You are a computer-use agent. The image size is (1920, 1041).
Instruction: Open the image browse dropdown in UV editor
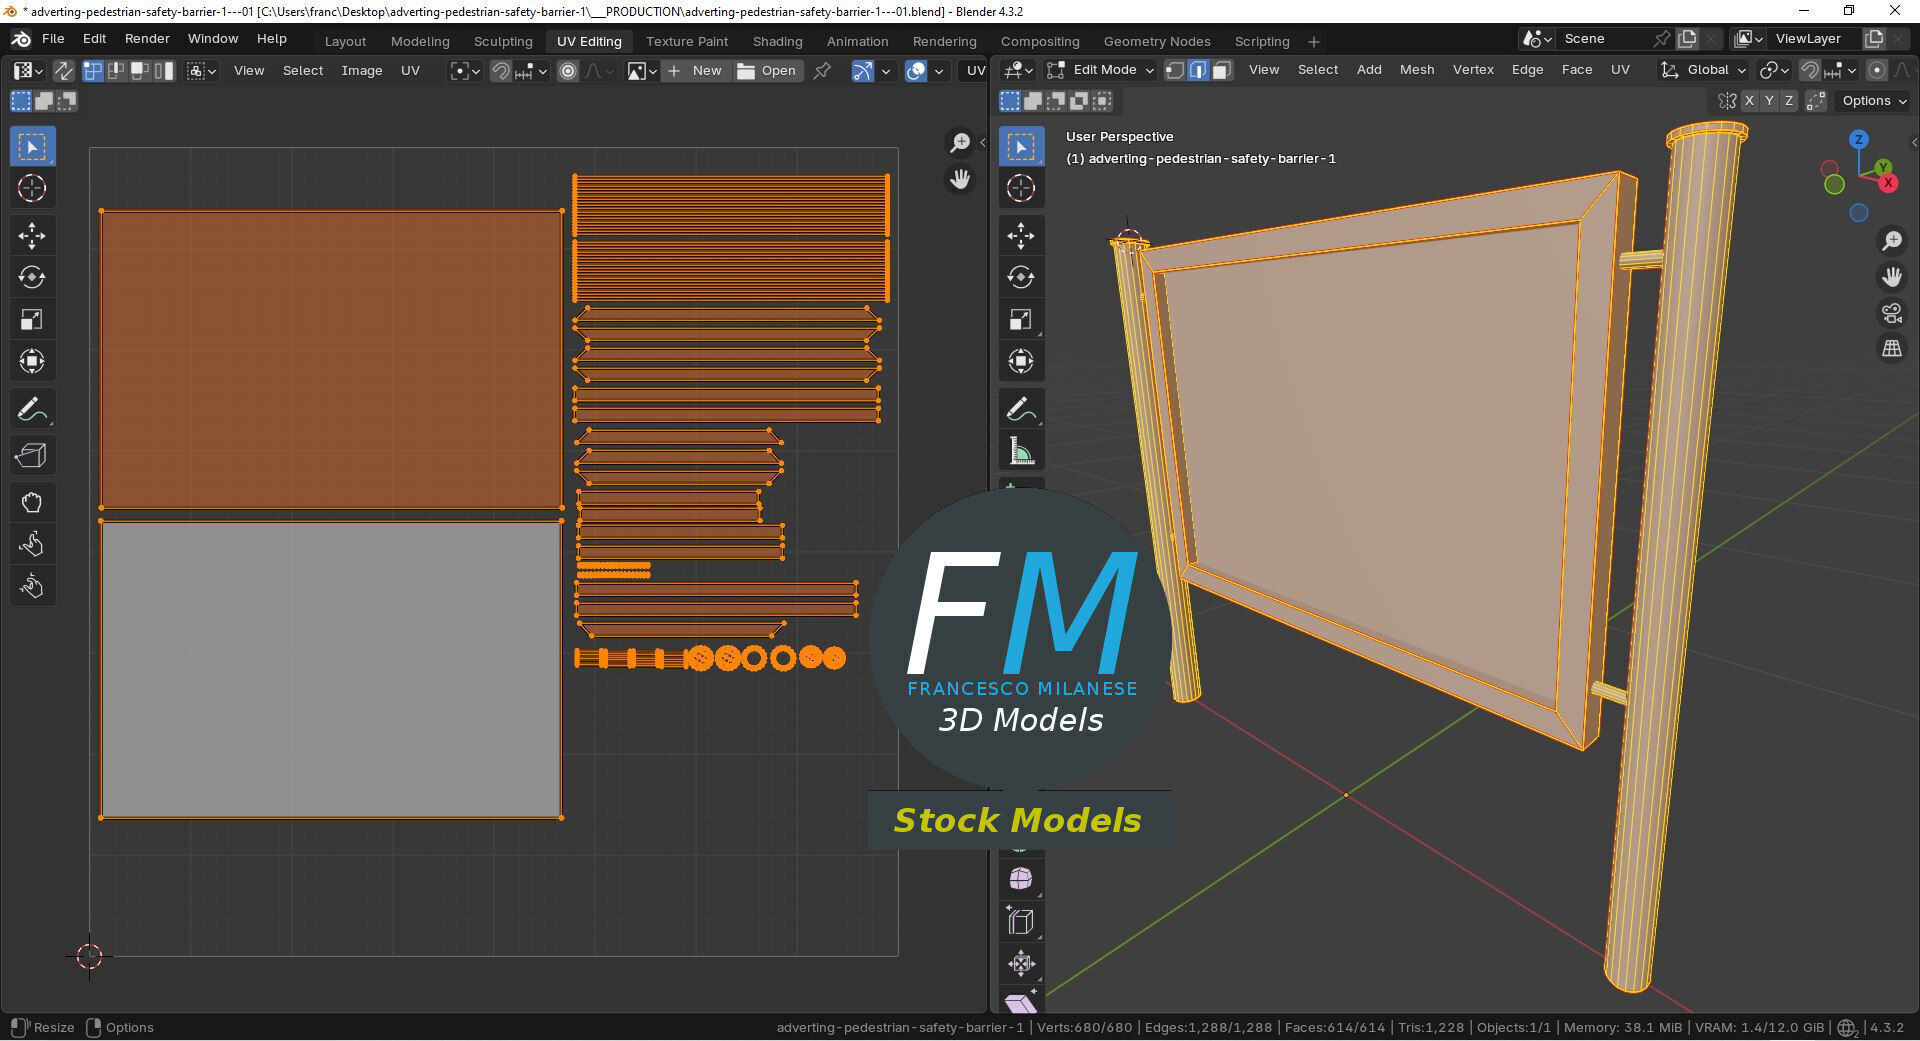(641, 71)
